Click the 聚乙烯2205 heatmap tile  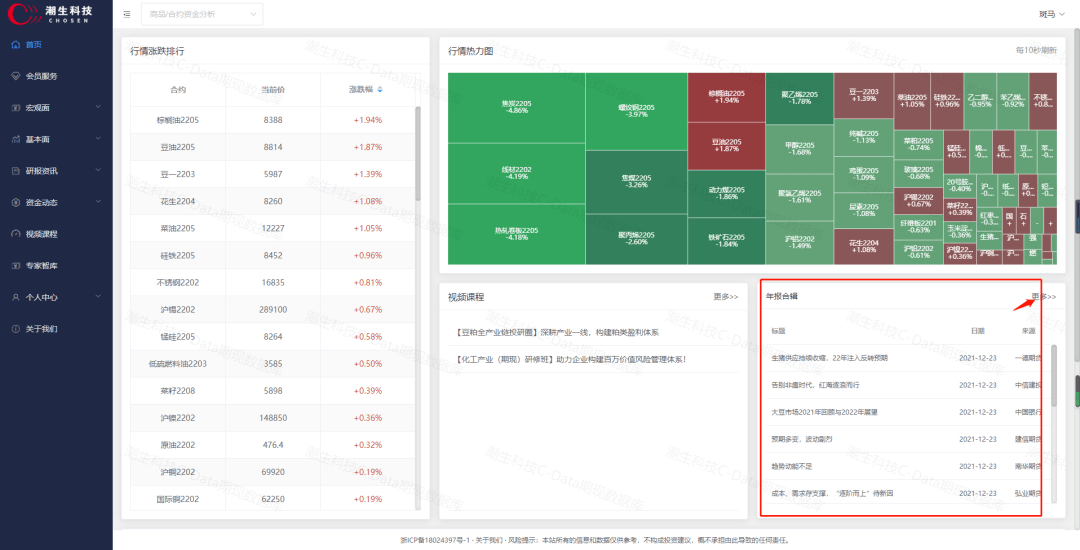pyautogui.click(x=800, y=98)
